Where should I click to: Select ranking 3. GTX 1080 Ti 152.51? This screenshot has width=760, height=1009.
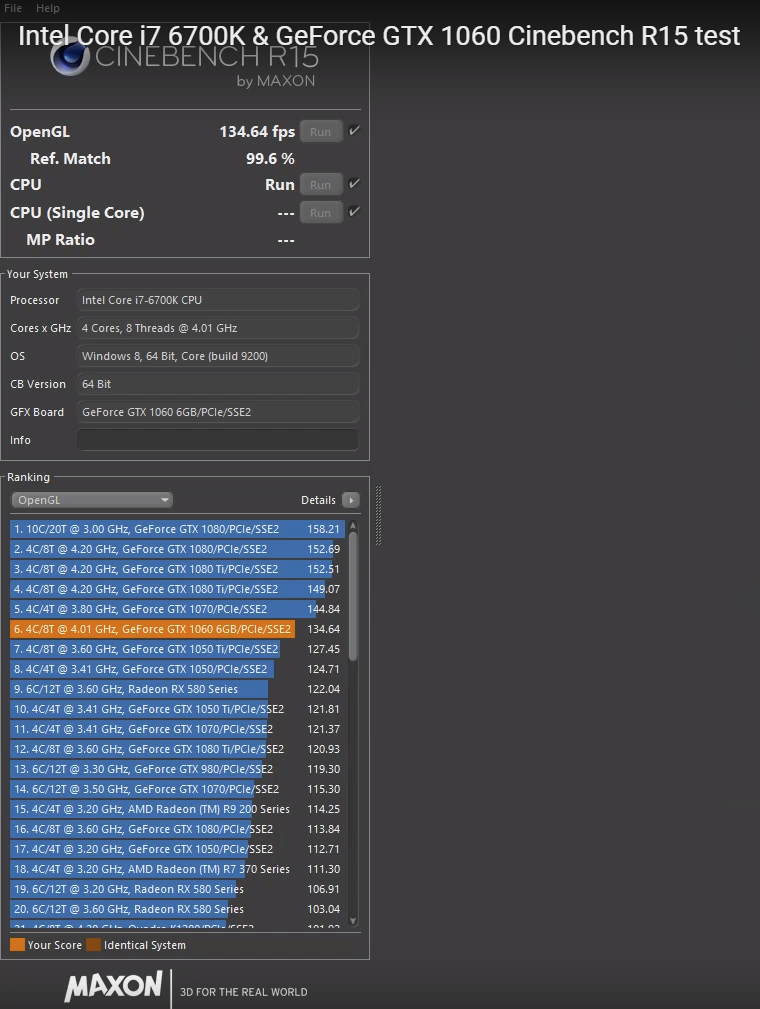[178, 569]
